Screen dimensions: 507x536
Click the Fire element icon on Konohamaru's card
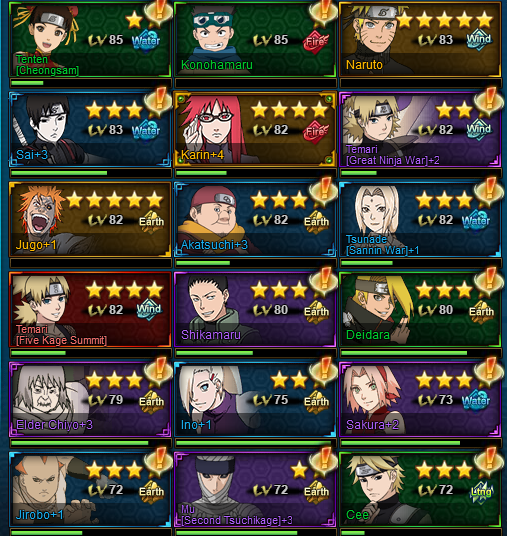pyautogui.click(x=315, y=43)
